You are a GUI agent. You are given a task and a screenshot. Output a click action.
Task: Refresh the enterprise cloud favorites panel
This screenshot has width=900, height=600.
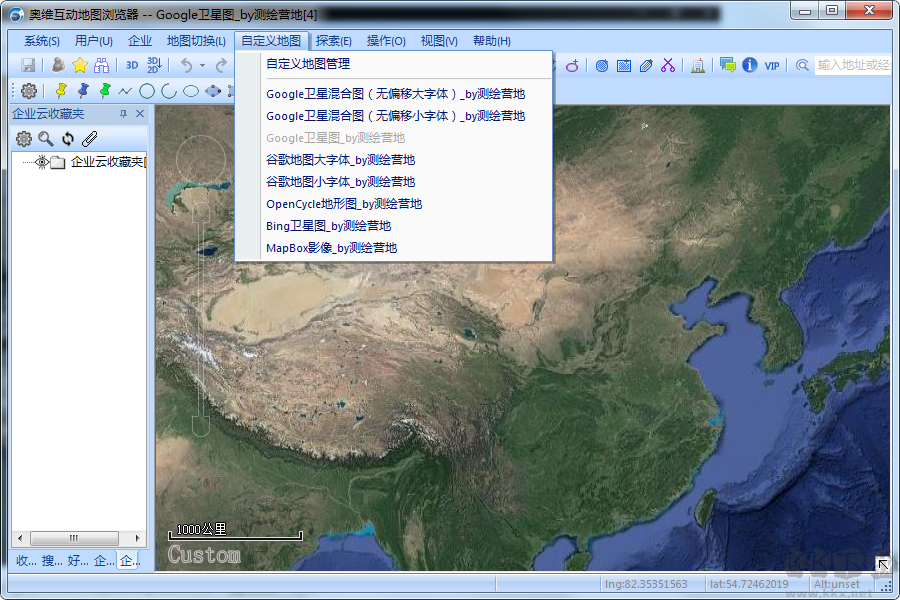pos(67,139)
